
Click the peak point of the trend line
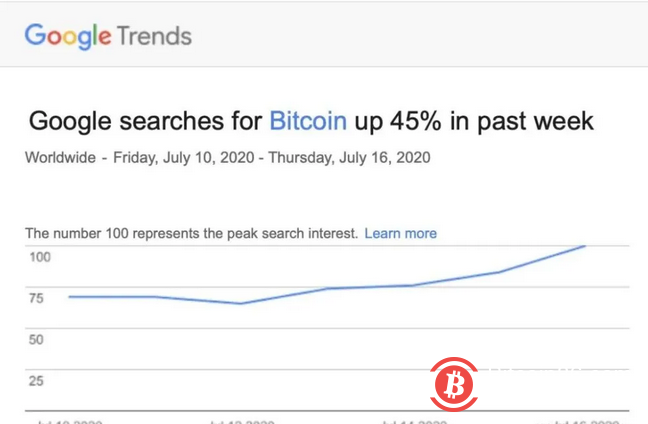(x=584, y=246)
